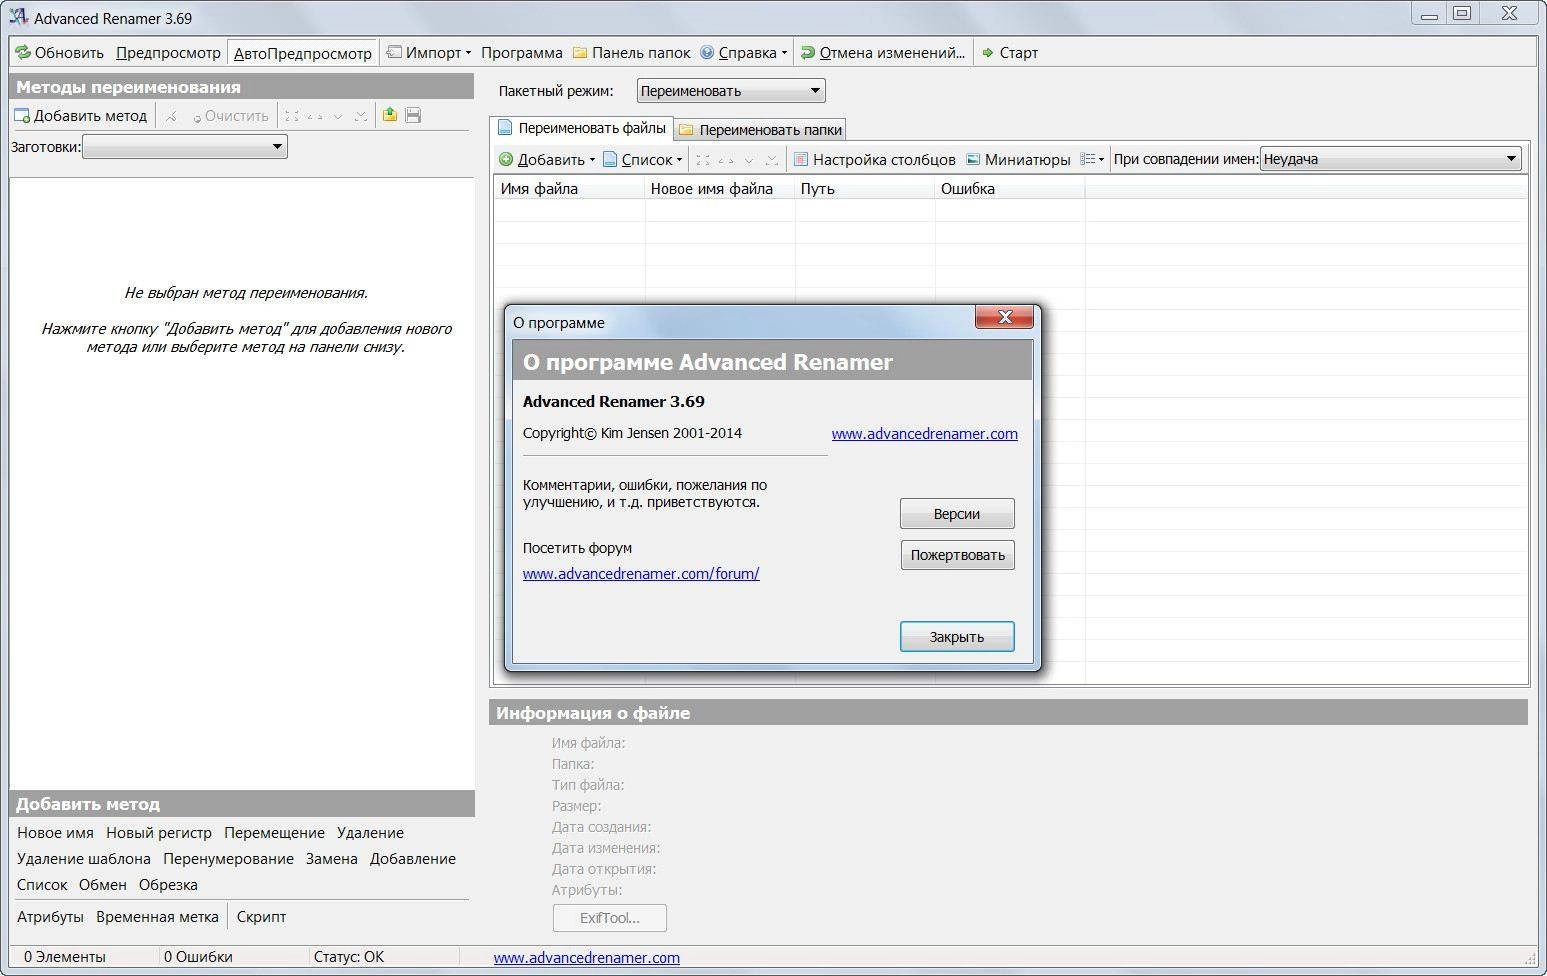Screen dimensions: 1547x976
Task: Click Отмена изменений undo button
Action: (883, 53)
